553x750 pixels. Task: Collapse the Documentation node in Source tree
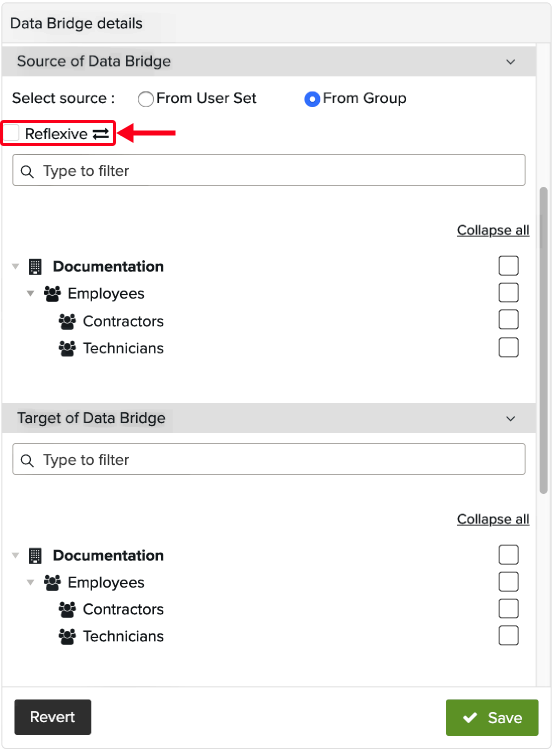point(15,266)
